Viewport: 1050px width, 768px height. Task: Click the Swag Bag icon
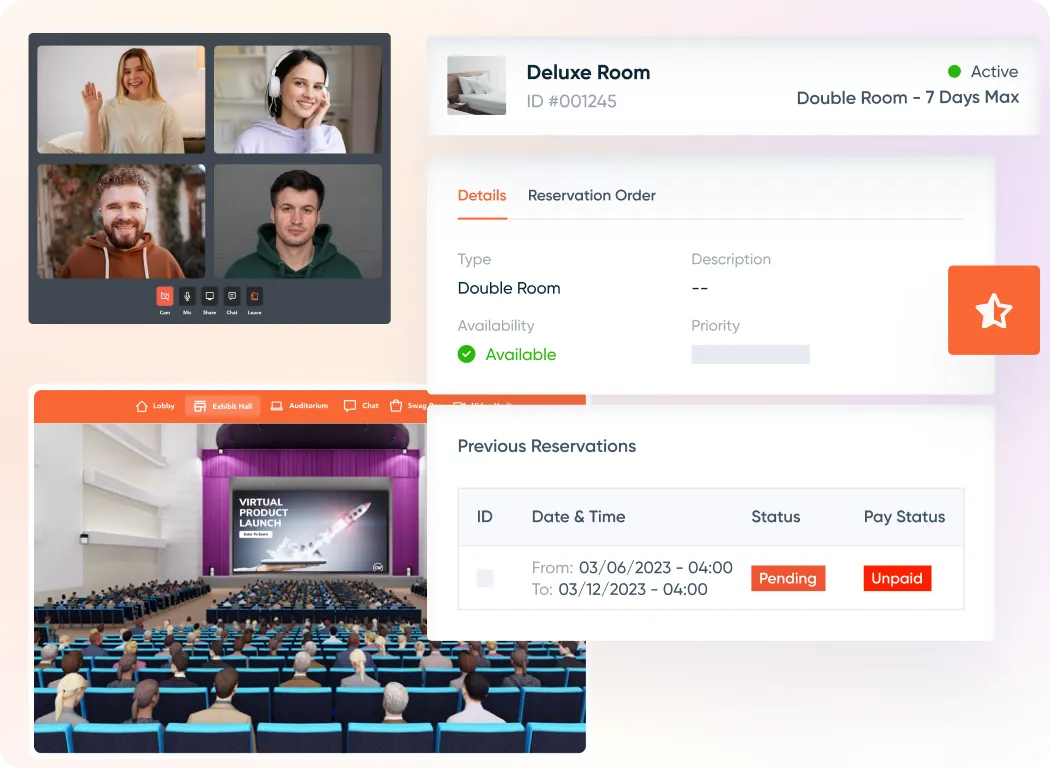click(x=397, y=405)
